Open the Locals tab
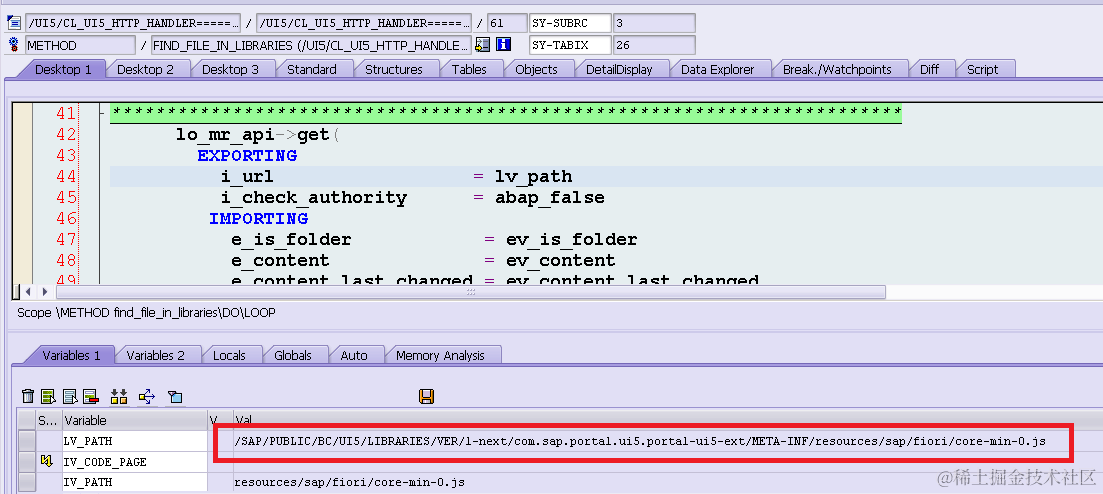The image size is (1103, 494). point(229,355)
